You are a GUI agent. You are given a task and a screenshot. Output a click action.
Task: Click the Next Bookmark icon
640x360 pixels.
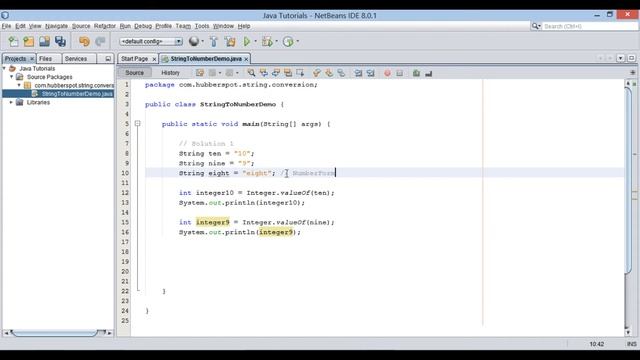pos(329,73)
